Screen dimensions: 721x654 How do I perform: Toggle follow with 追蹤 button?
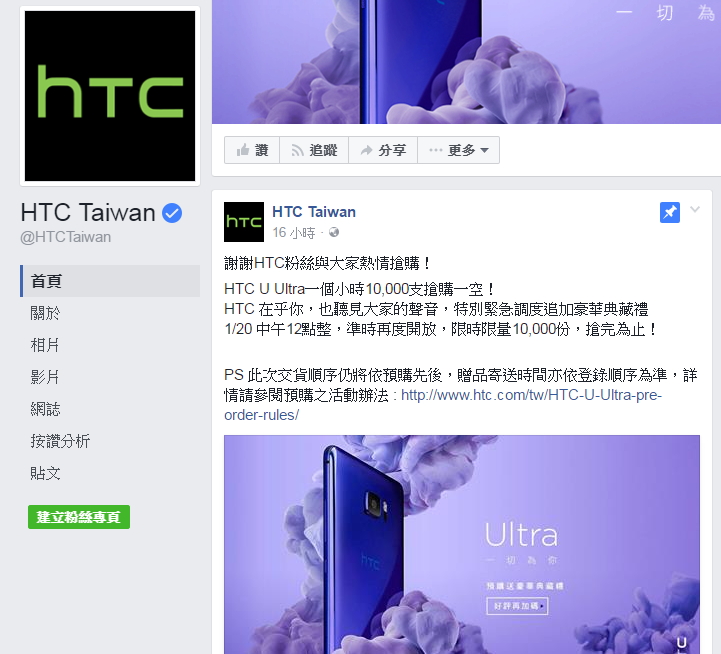pos(314,150)
